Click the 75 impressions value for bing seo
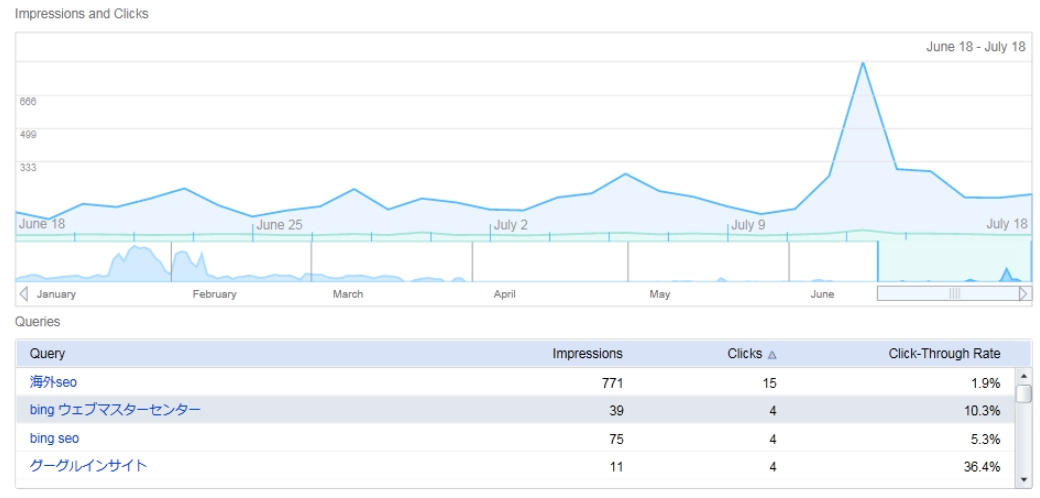The width and height of the screenshot is (1040, 498). click(x=616, y=438)
